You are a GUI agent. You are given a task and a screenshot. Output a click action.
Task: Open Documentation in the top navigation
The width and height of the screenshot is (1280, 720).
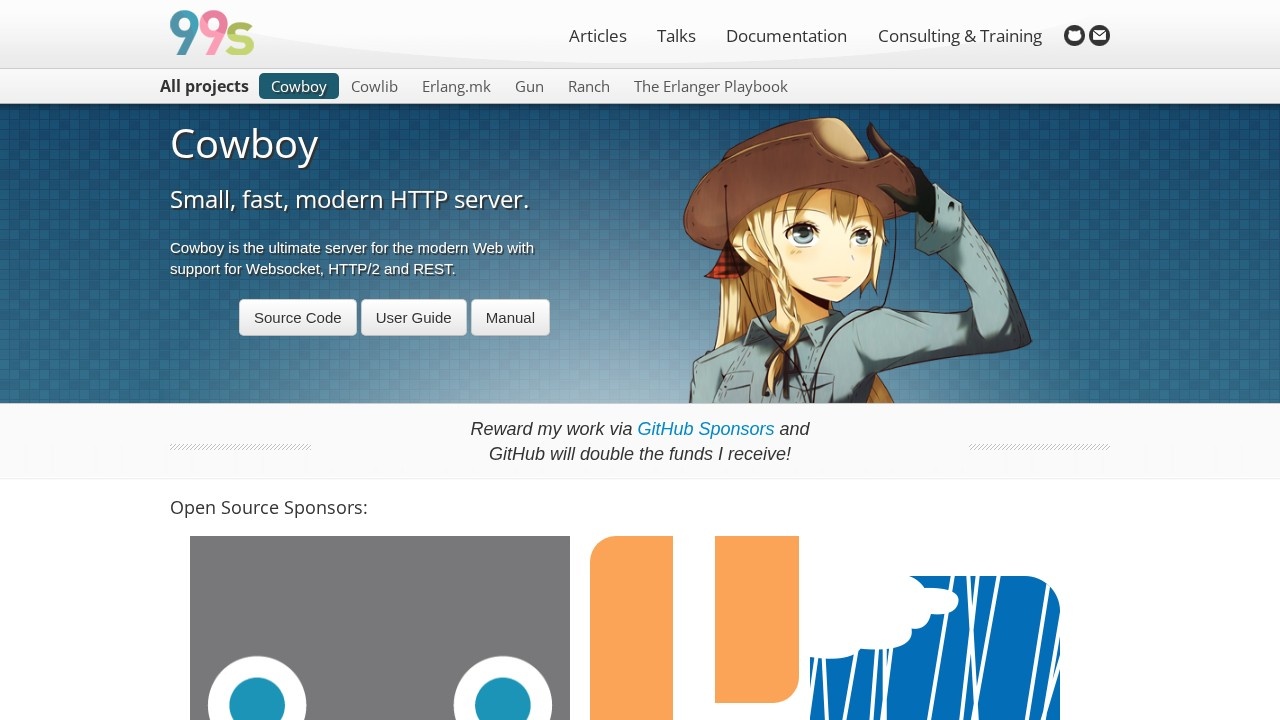(x=786, y=36)
